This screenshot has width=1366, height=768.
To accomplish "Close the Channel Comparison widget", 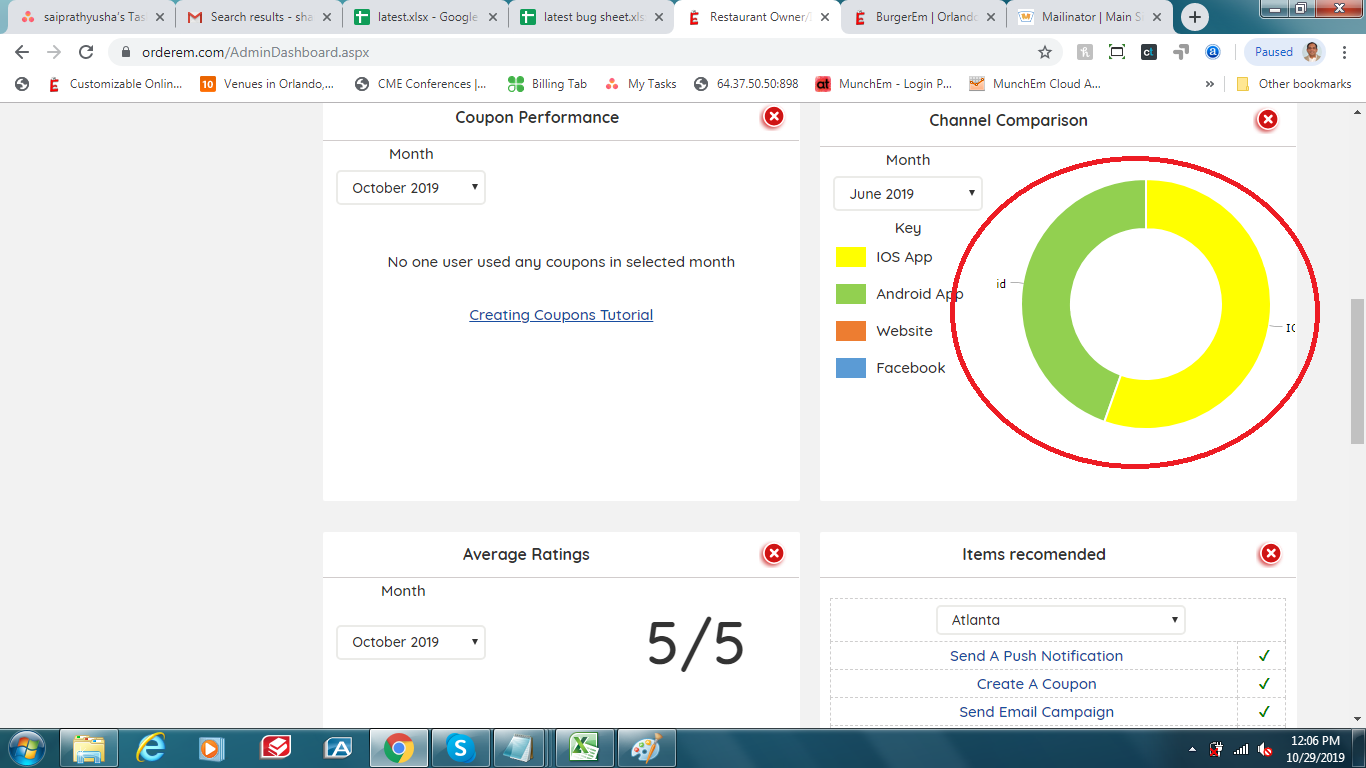I will click(x=1267, y=120).
